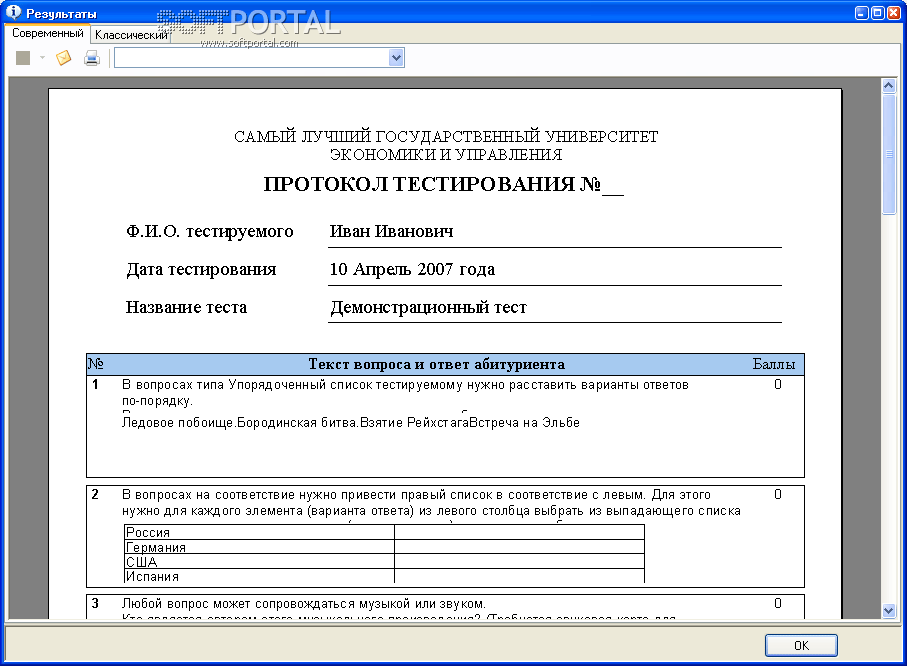Click the vertical scrollbar thumb
The width and height of the screenshot is (907, 666).
(x=889, y=154)
